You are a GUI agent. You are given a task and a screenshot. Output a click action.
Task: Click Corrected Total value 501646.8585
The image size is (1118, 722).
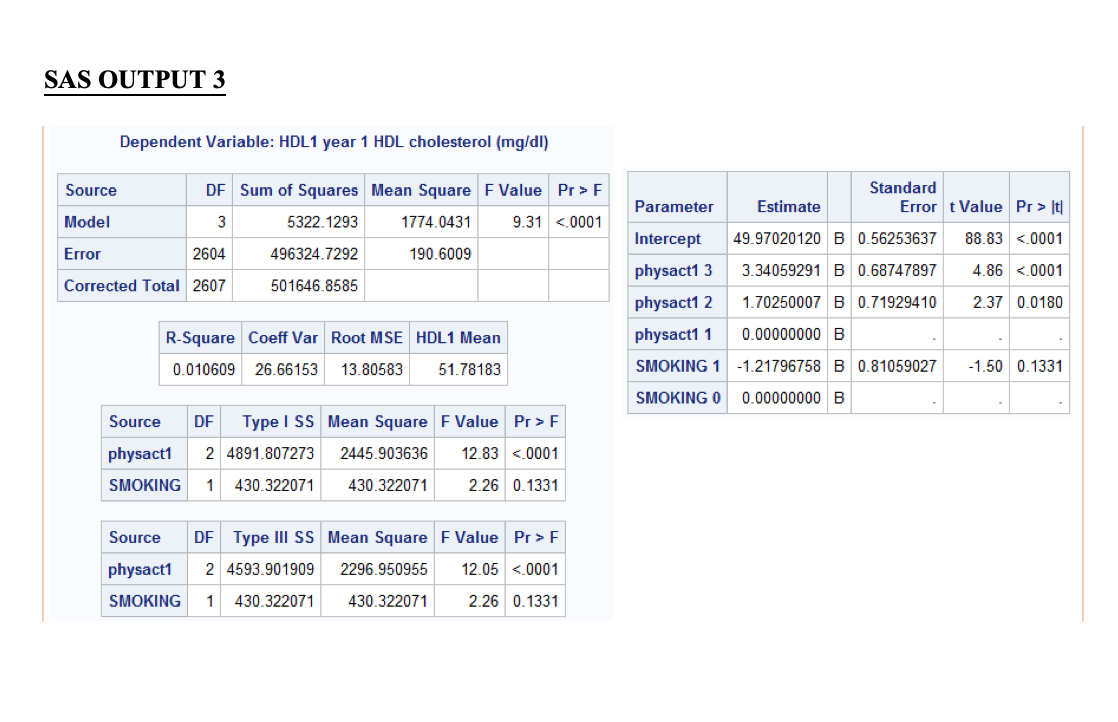[x=314, y=286]
